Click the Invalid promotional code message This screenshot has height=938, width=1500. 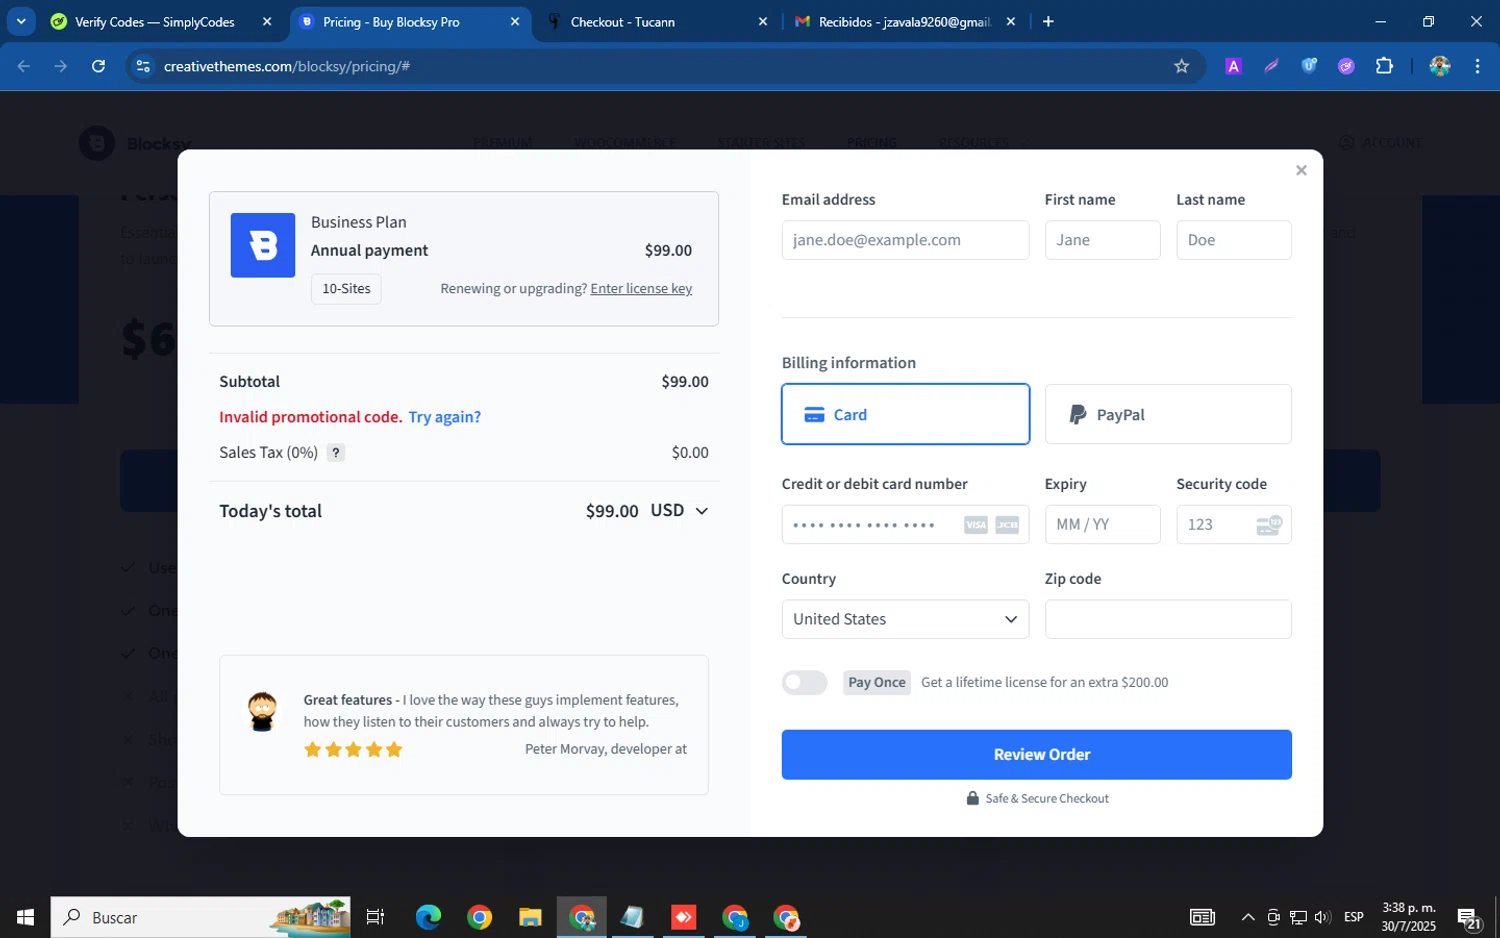tap(311, 417)
